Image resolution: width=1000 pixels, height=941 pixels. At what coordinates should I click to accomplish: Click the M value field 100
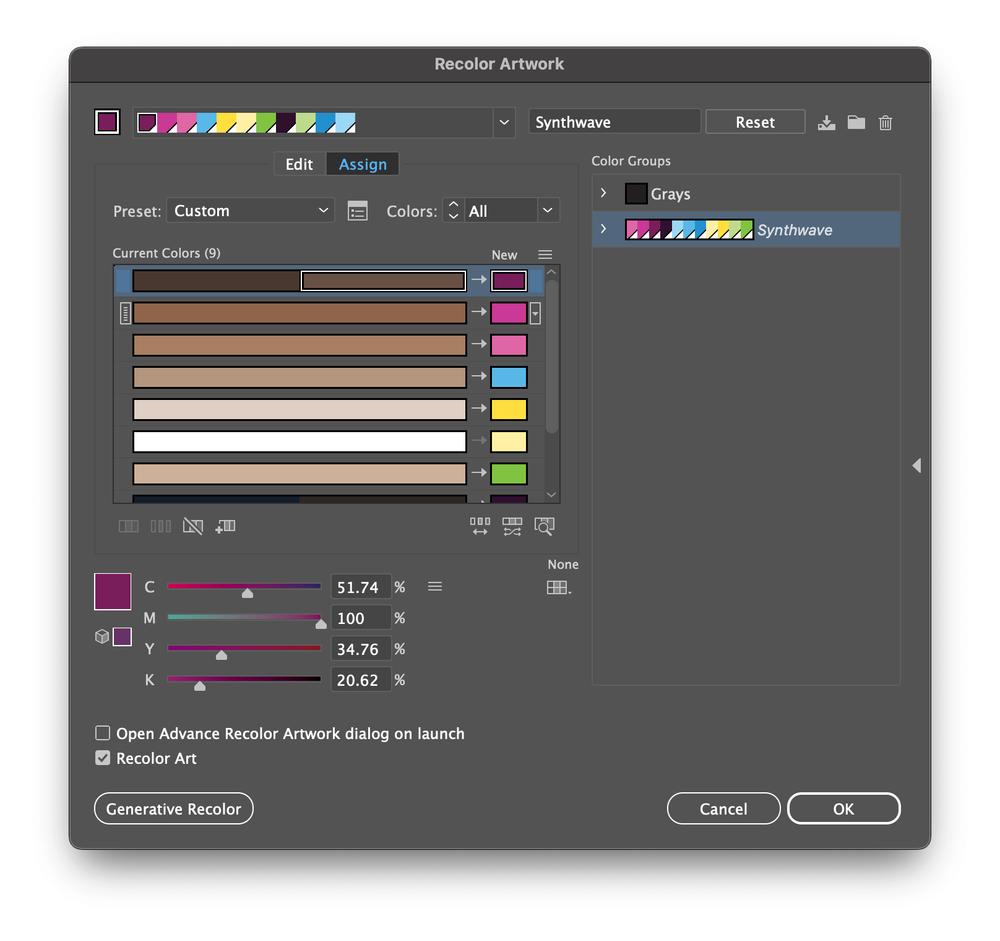[x=361, y=618]
